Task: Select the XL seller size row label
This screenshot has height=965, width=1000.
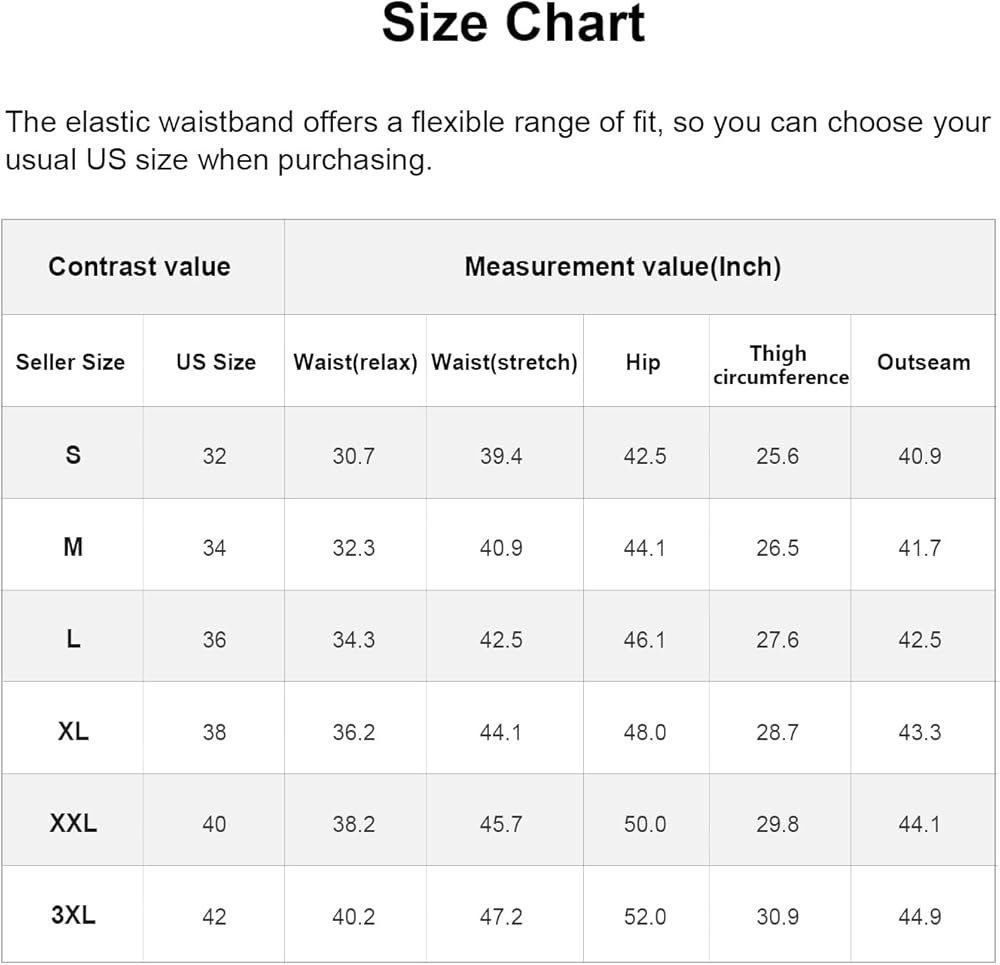Action: click(73, 731)
